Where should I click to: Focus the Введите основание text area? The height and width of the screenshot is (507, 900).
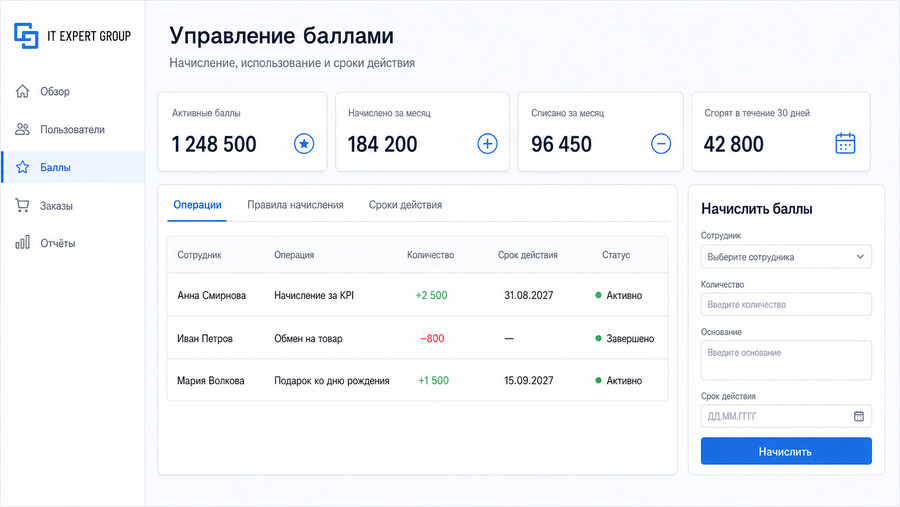coord(786,360)
